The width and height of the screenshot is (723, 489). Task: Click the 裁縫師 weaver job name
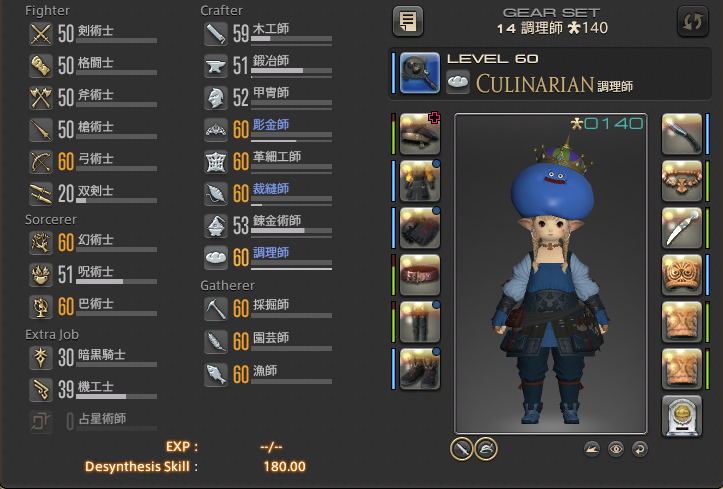[271, 189]
